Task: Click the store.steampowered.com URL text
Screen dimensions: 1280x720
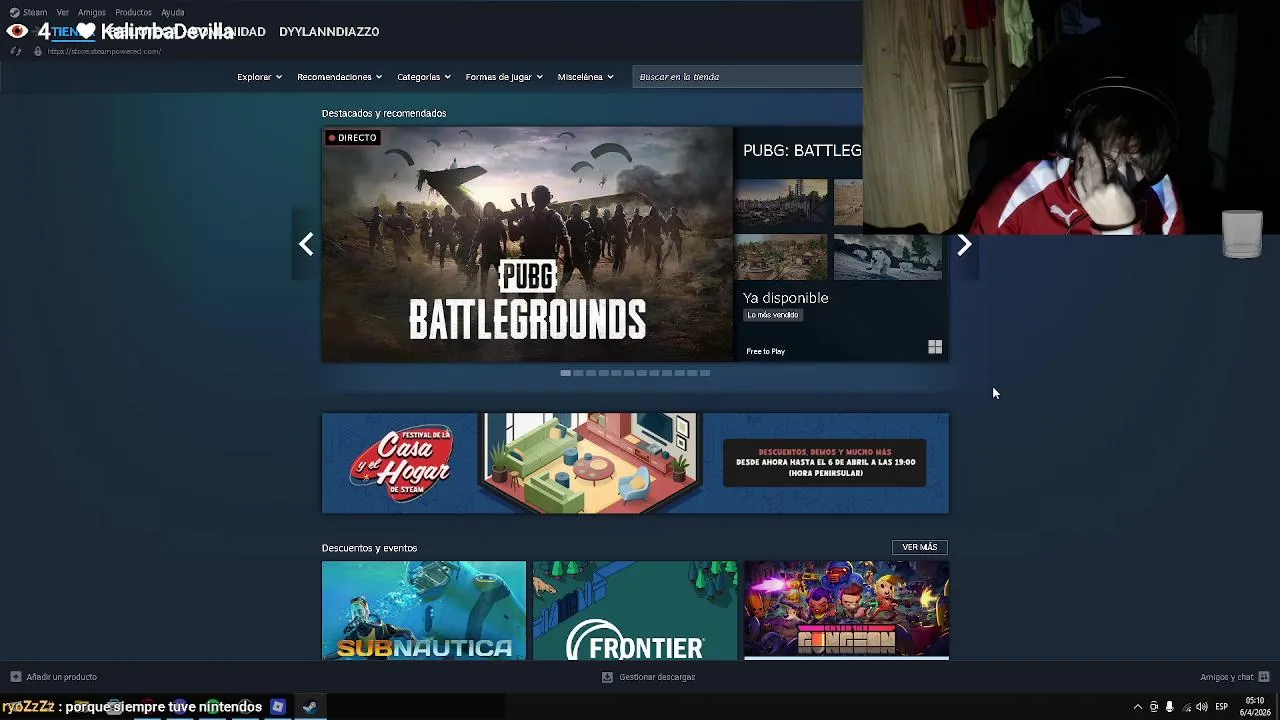Action: coord(104,51)
